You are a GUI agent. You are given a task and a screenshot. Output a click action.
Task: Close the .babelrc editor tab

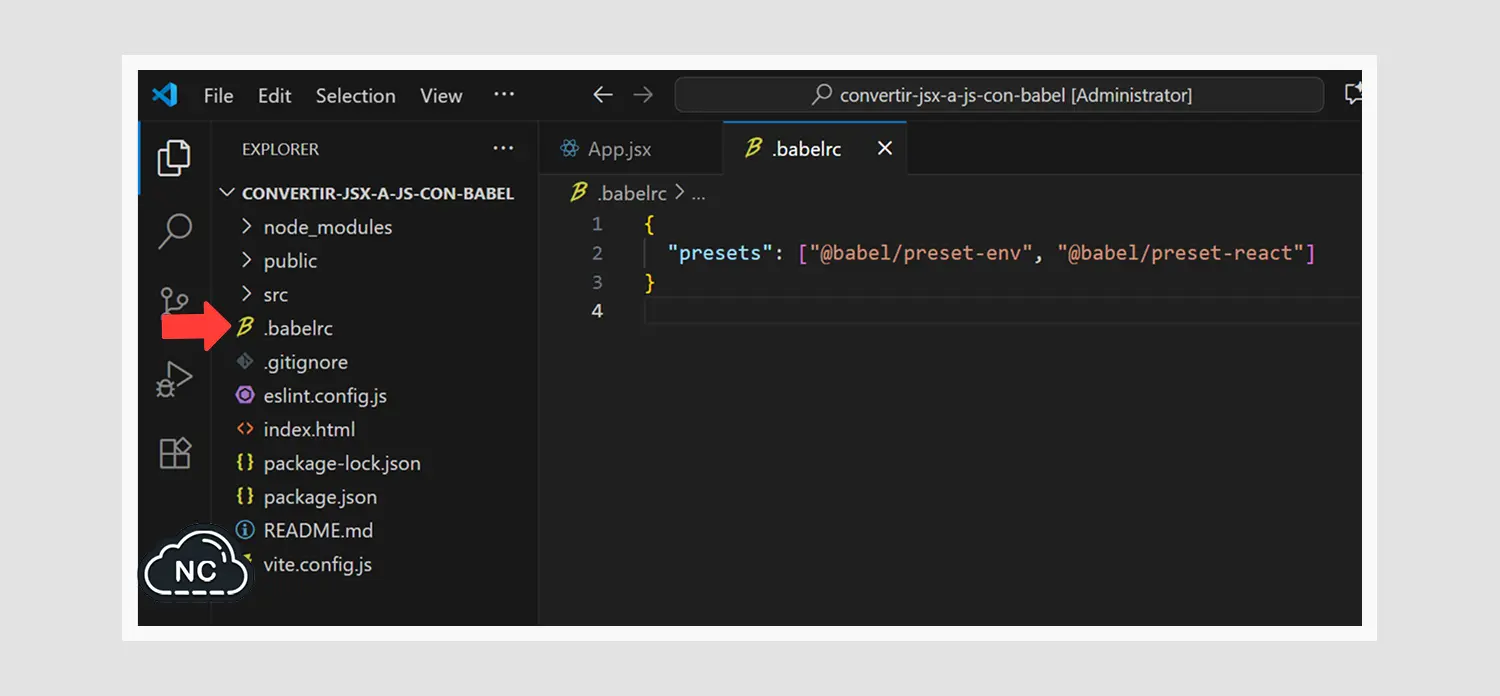pyautogui.click(x=884, y=149)
